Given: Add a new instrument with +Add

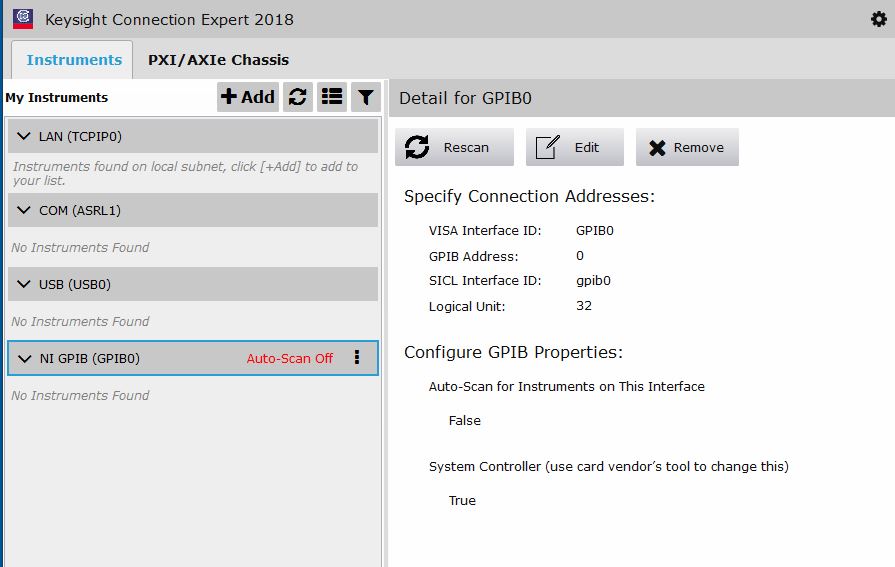Looking at the screenshot, I should (x=248, y=96).
